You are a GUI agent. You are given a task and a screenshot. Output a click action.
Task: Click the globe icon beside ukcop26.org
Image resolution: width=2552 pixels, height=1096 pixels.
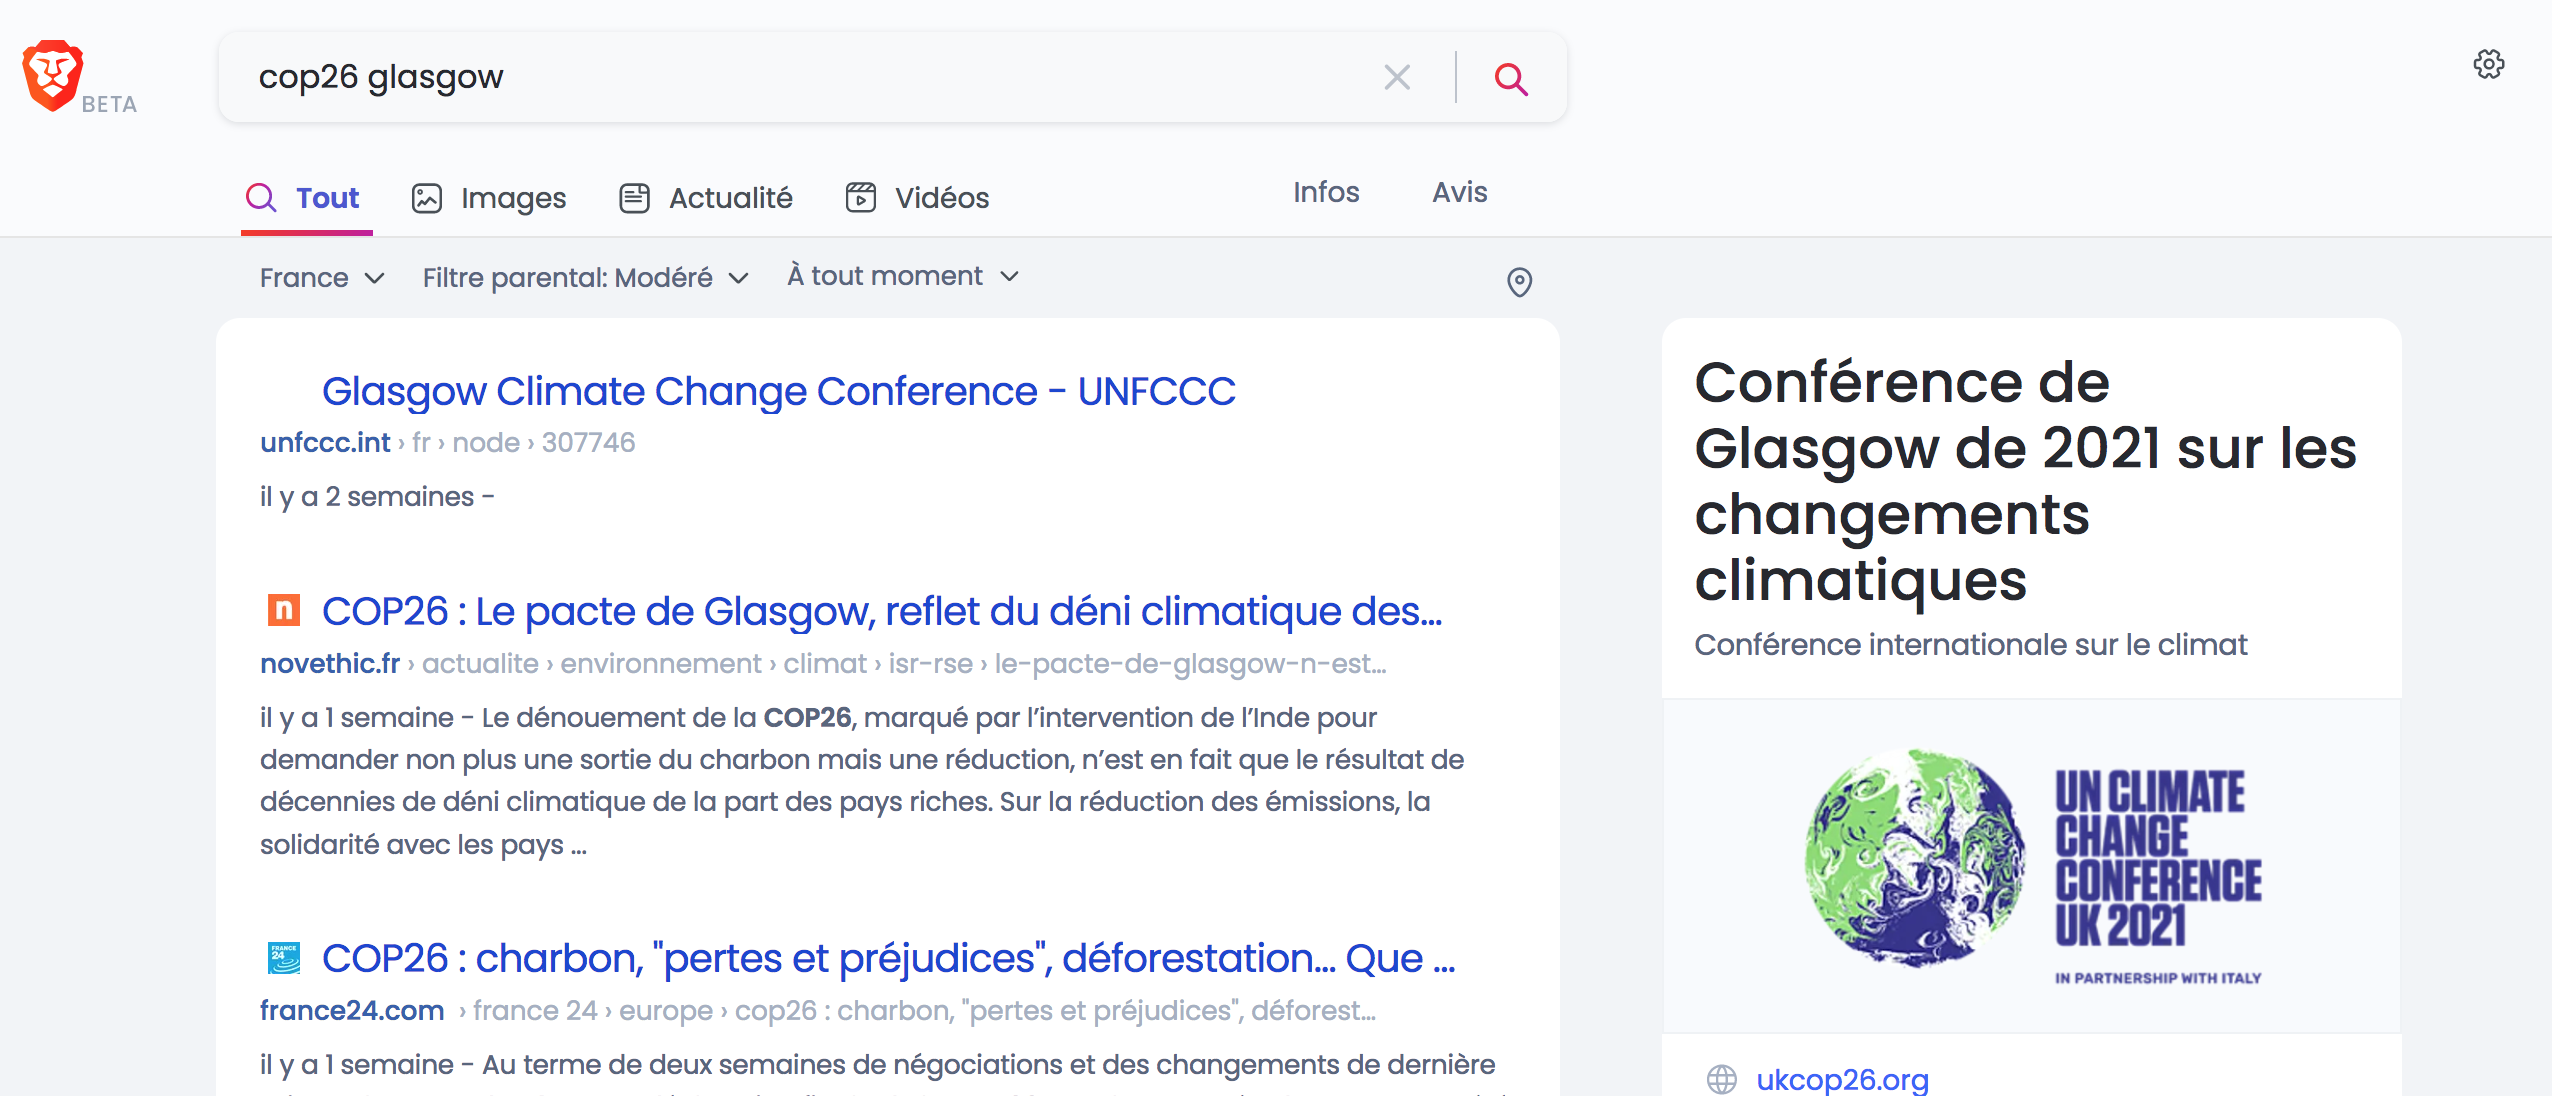[1721, 1079]
